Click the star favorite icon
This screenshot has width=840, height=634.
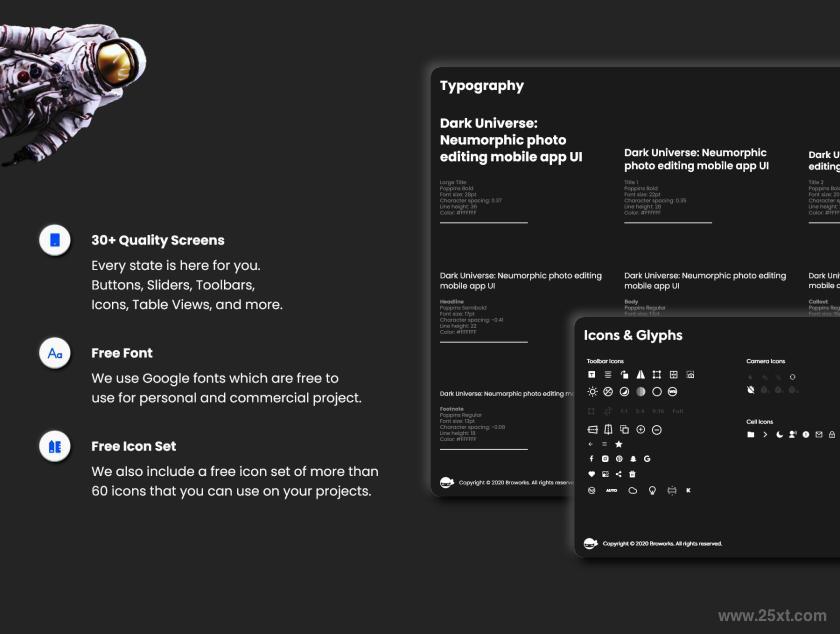[619, 444]
